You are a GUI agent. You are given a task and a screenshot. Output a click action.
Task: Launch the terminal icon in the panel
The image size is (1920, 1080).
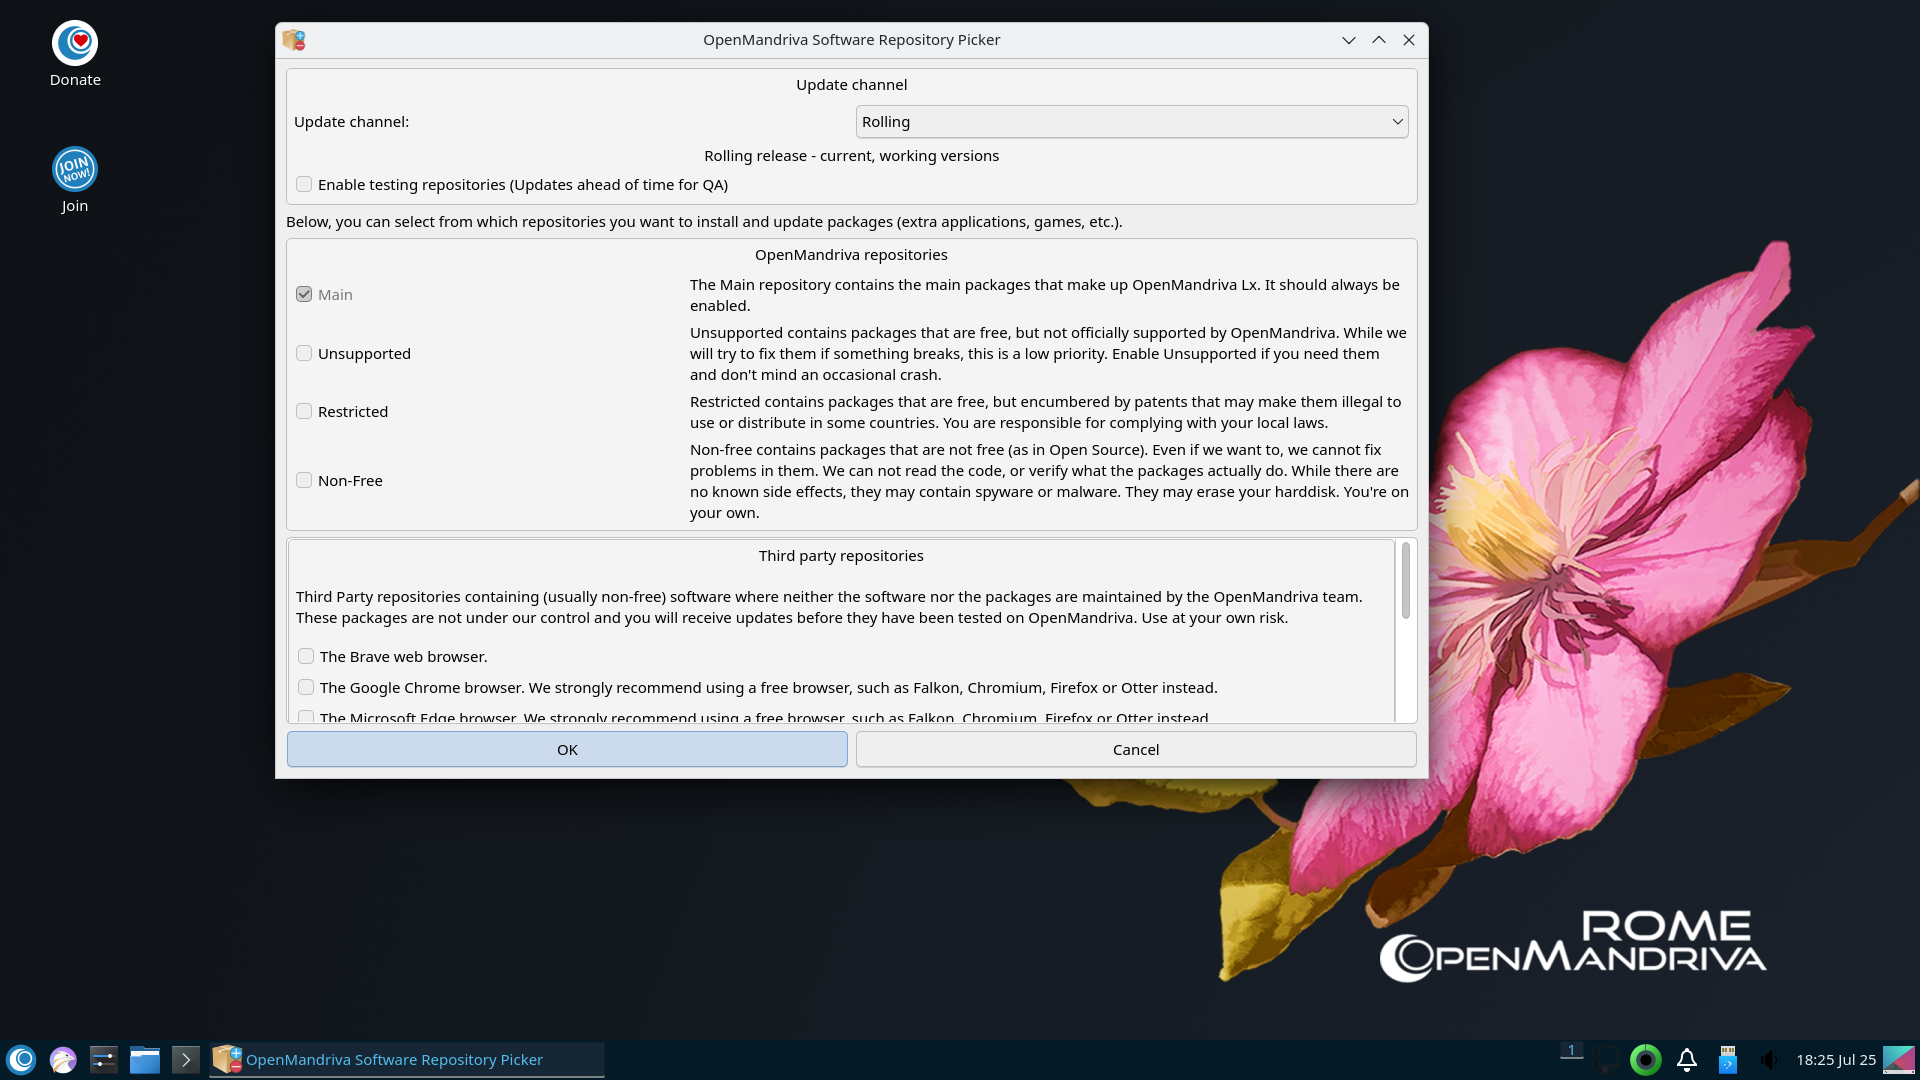[x=186, y=1060]
